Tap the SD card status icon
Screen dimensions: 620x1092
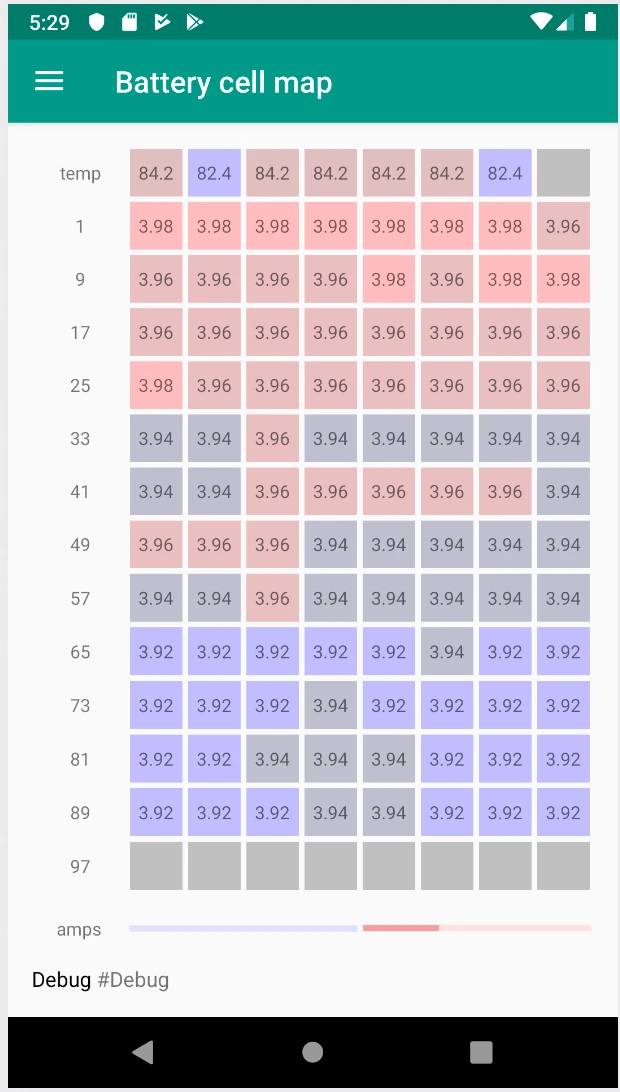click(x=129, y=22)
